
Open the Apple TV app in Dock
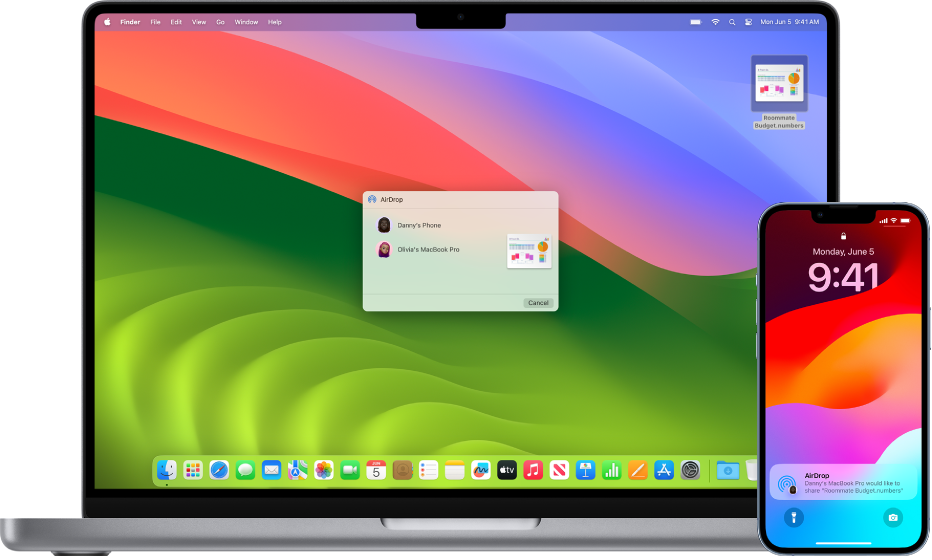(507, 470)
